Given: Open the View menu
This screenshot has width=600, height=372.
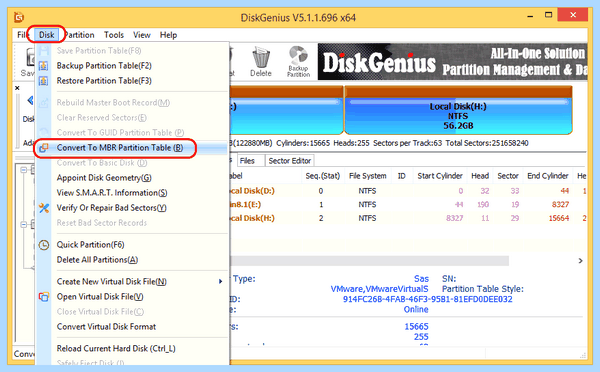Looking at the screenshot, I should [142, 35].
